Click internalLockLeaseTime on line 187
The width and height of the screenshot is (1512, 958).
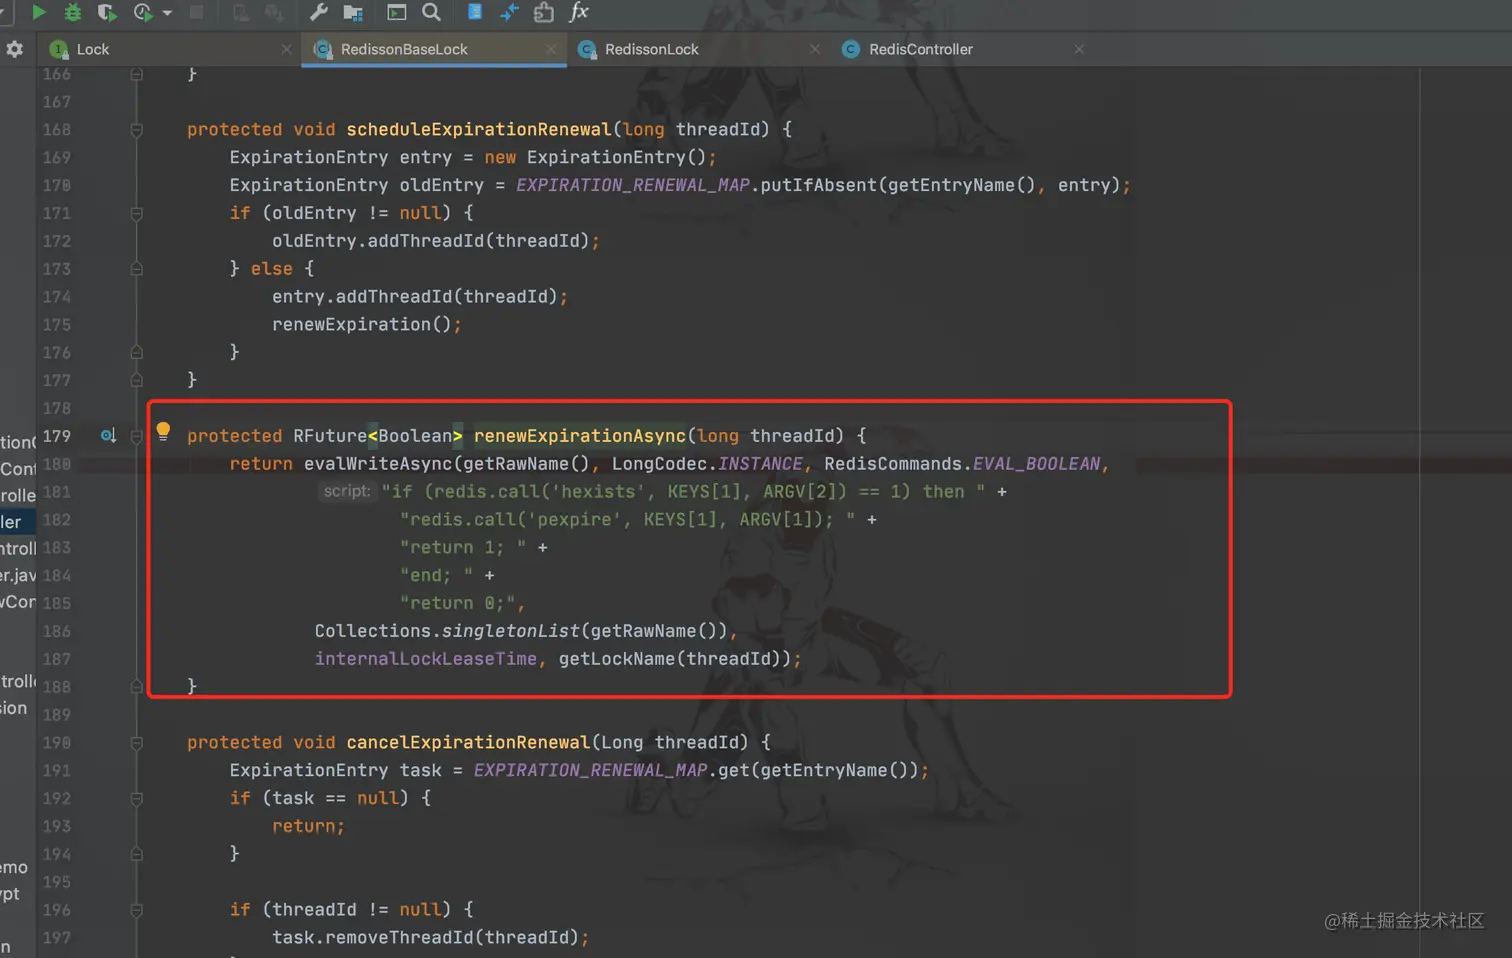[426, 659]
